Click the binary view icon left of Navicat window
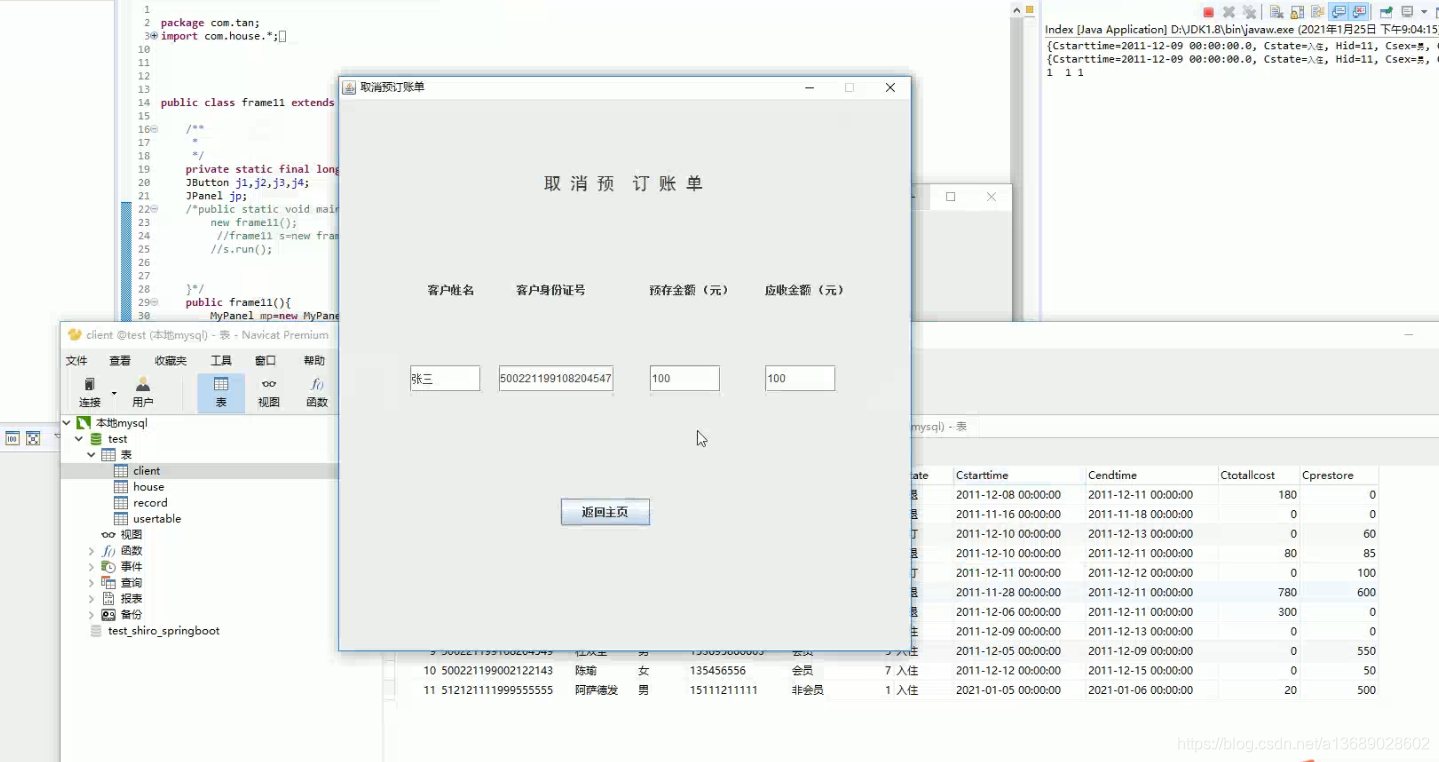This screenshot has width=1439, height=762. pyautogui.click(x=13, y=438)
